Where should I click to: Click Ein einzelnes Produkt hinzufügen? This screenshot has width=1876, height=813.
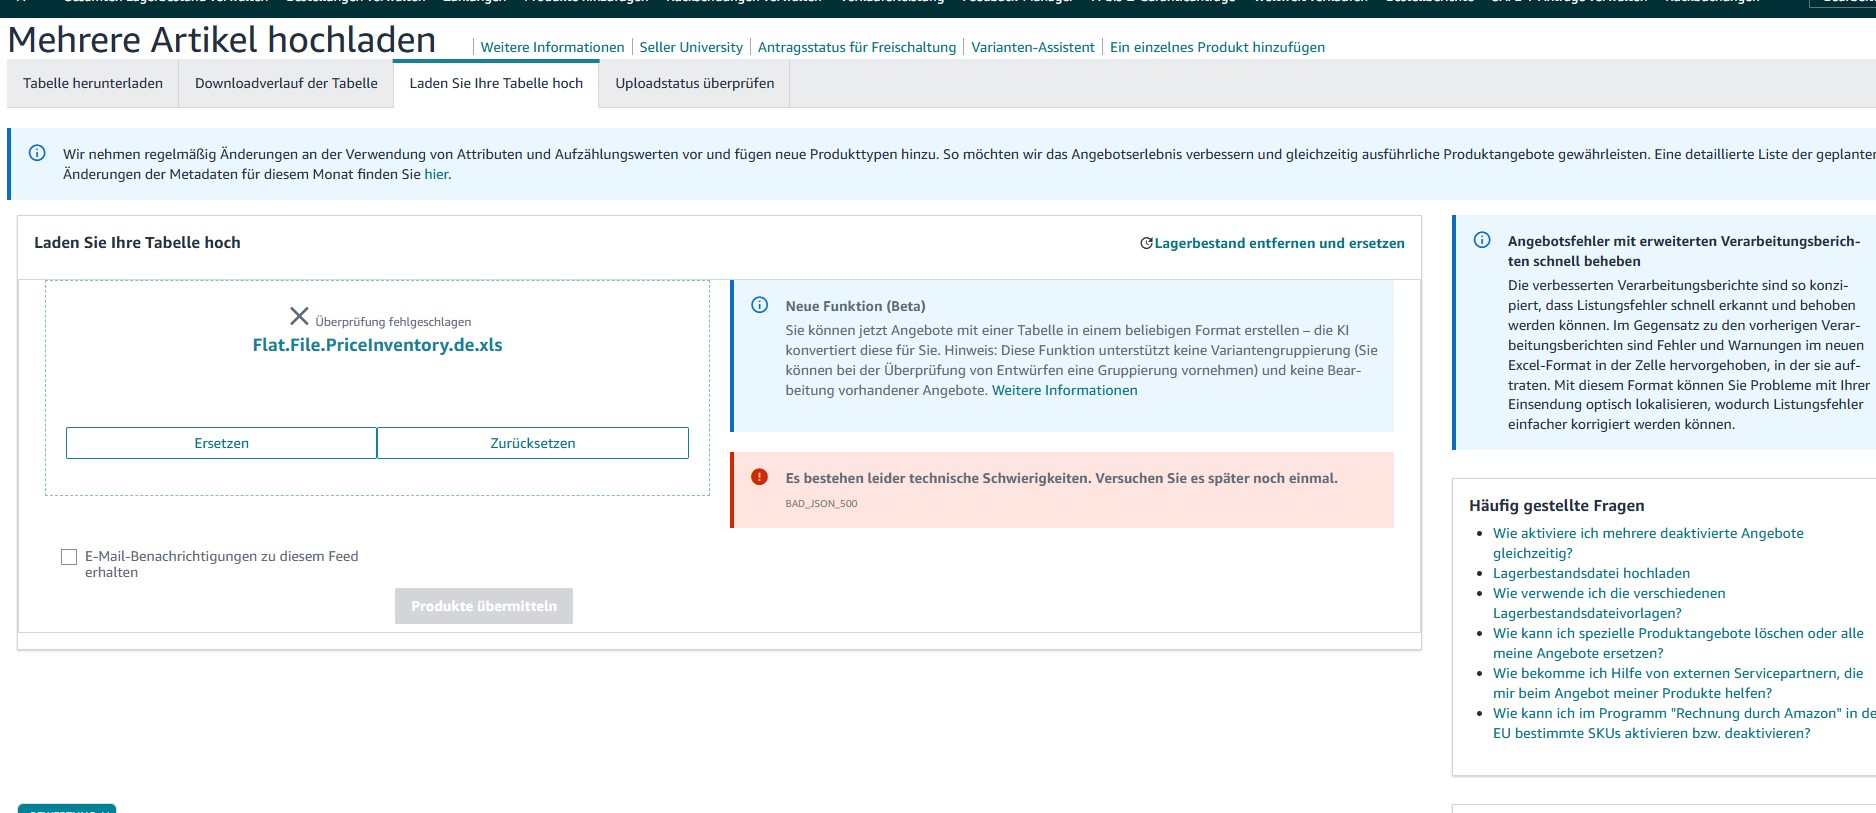pos(1217,47)
